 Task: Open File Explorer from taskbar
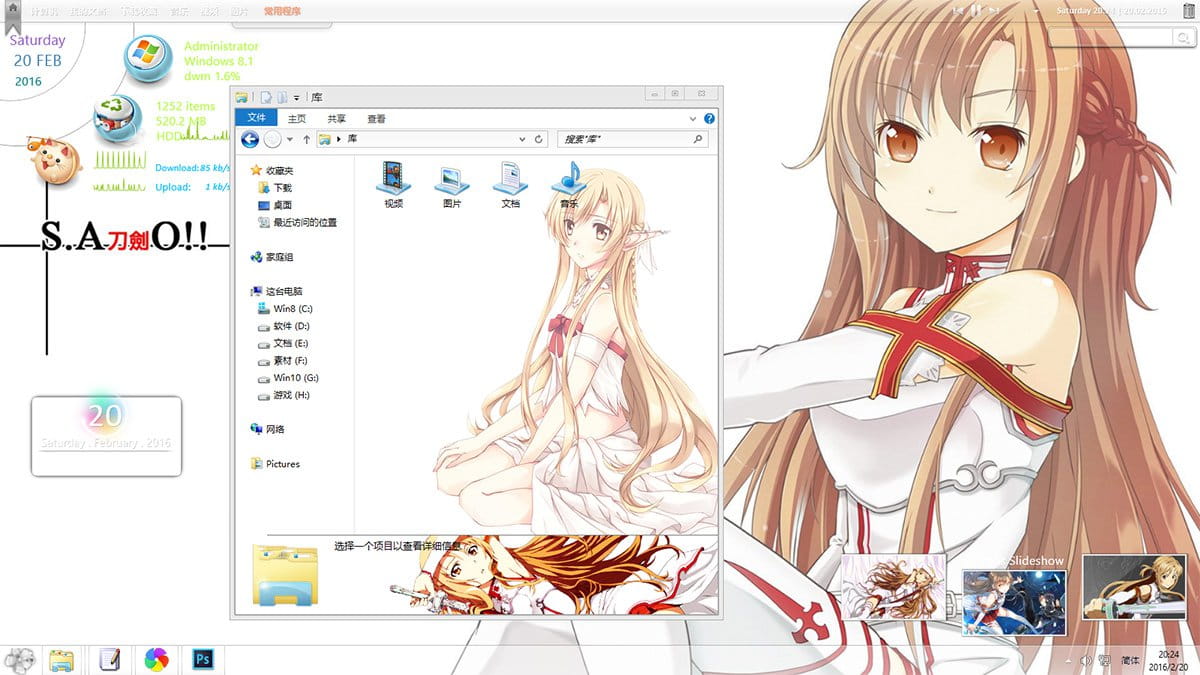tap(62, 660)
